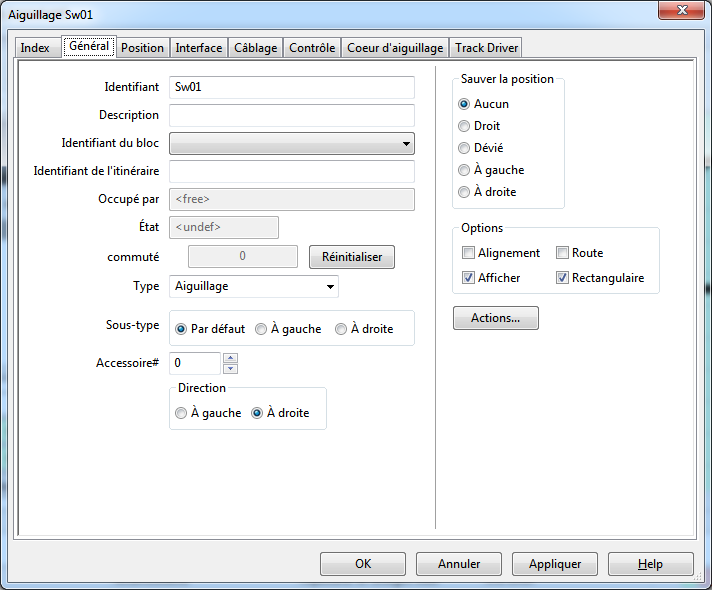Open the Actions... dialog
This screenshot has width=712, height=590.
(x=496, y=318)
